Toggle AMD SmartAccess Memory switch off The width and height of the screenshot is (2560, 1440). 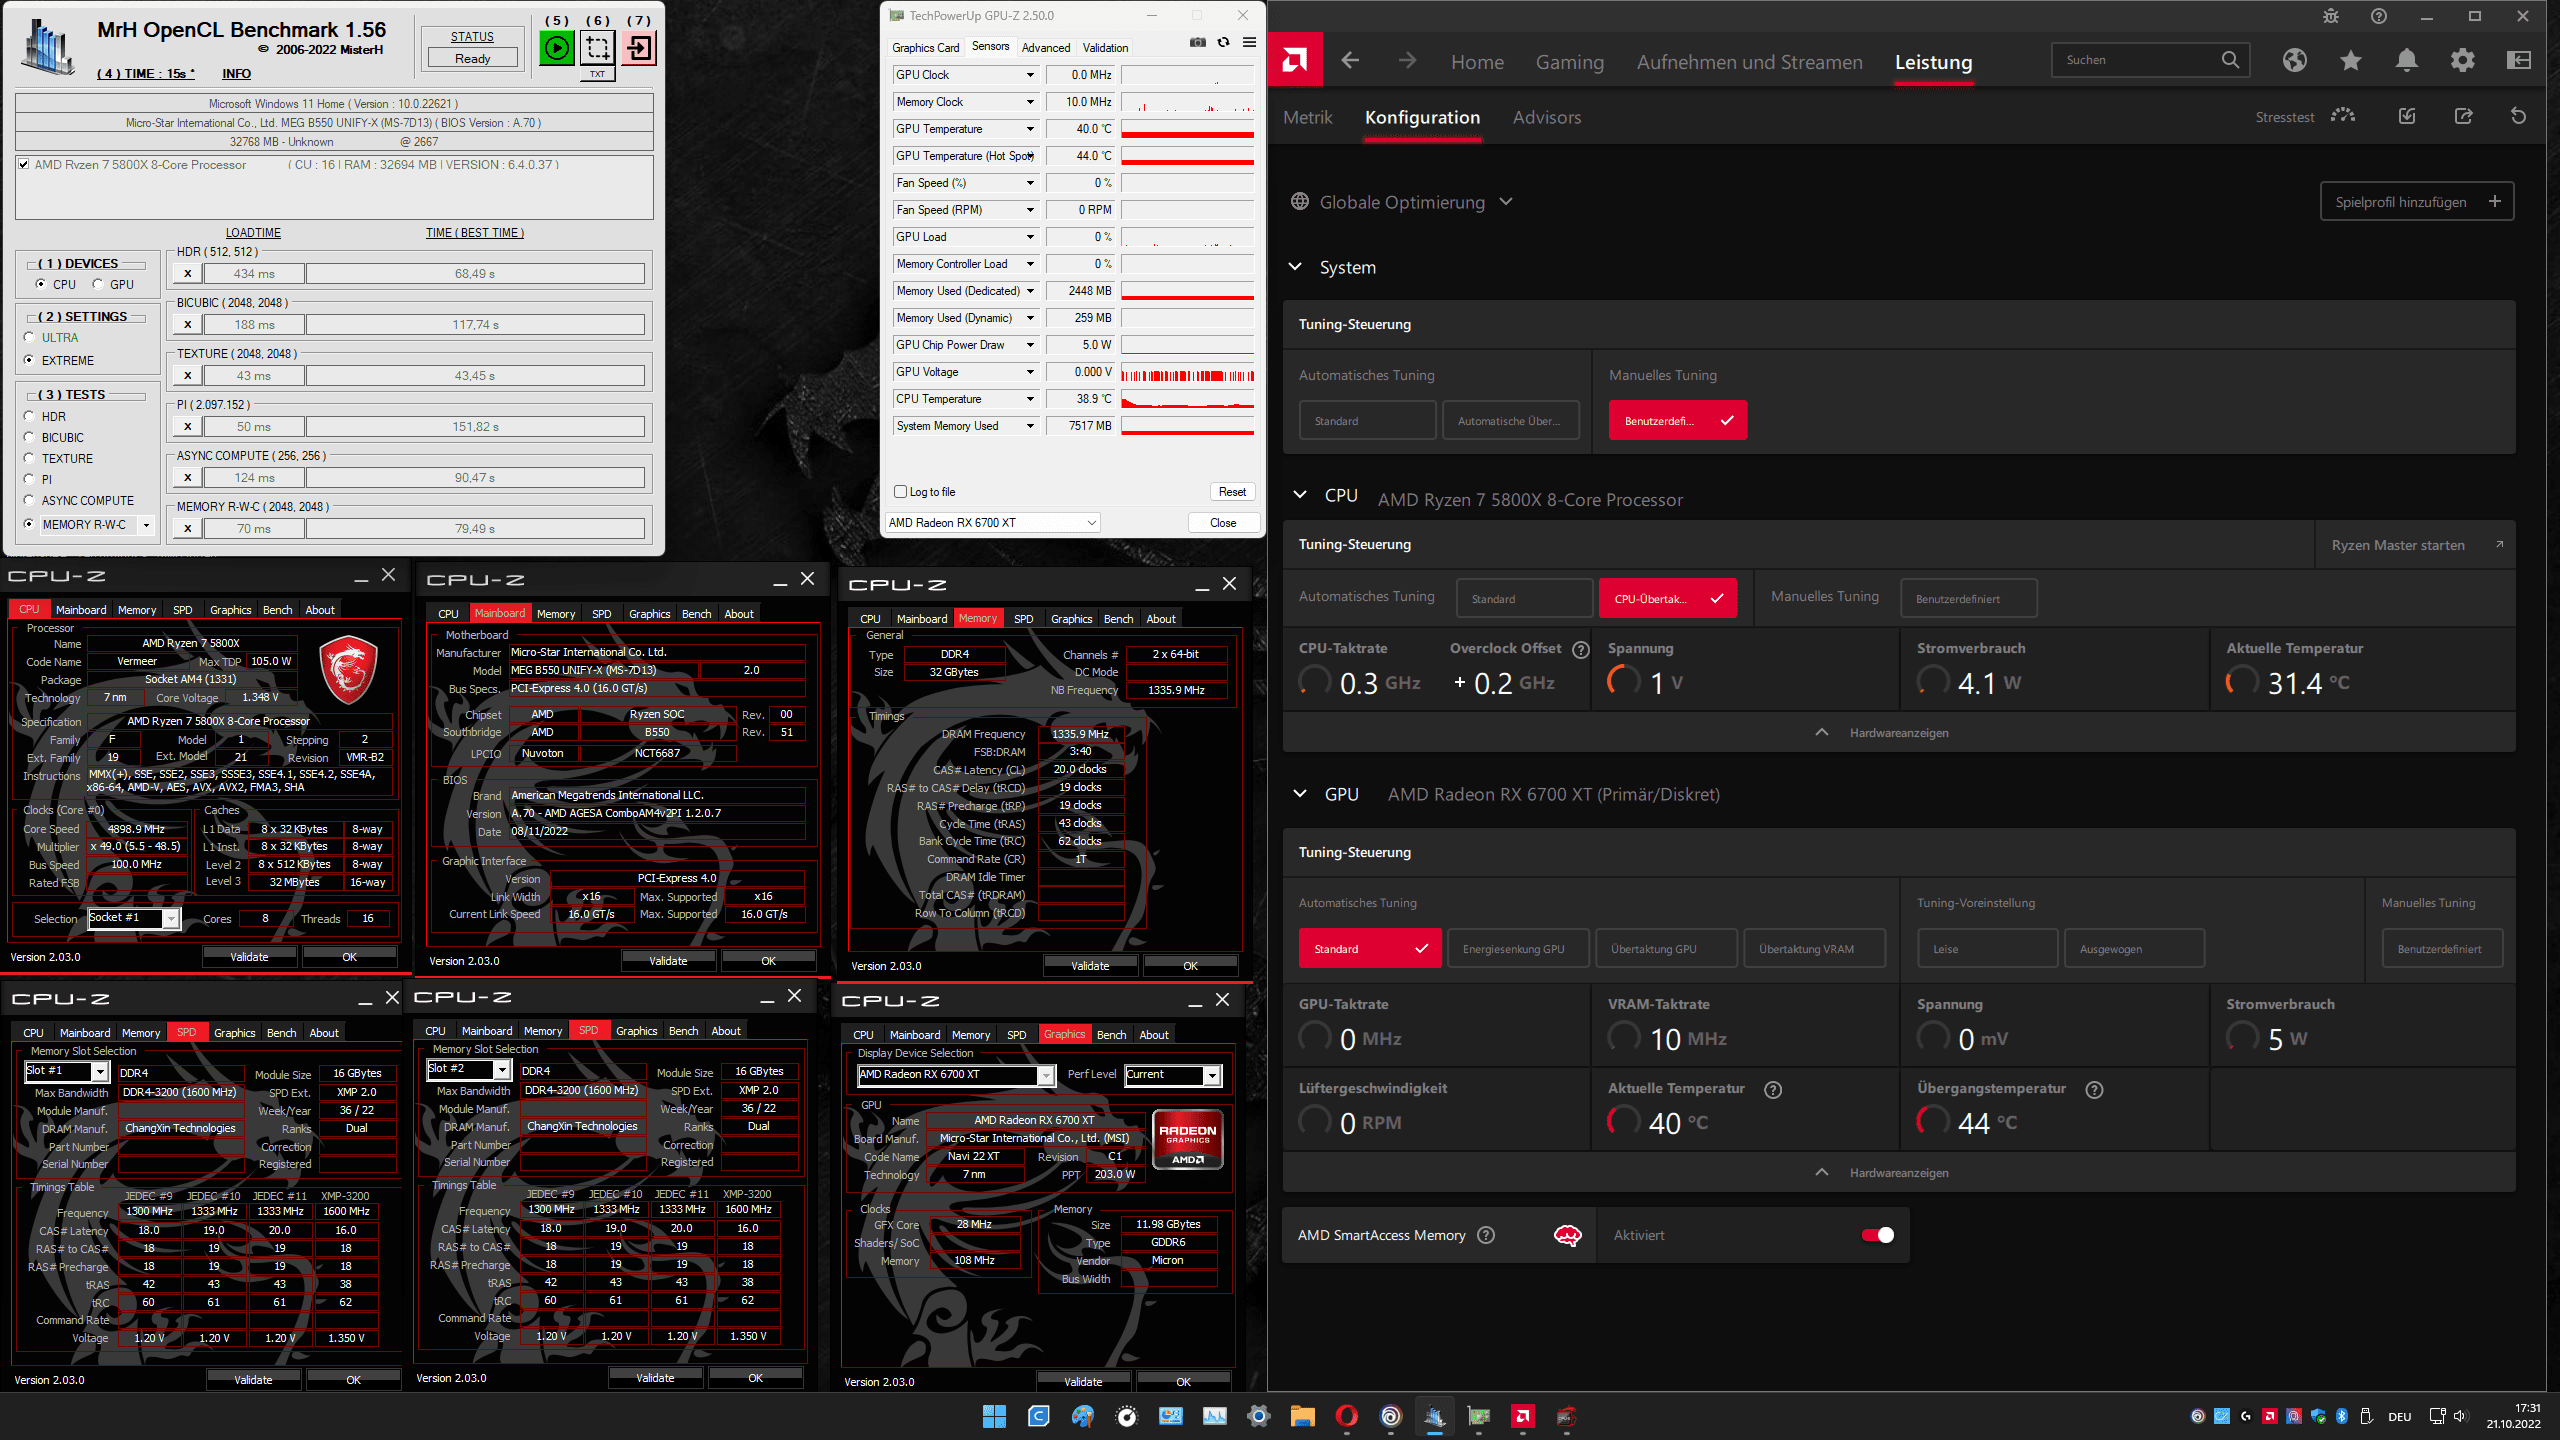click(1877, 1235)
